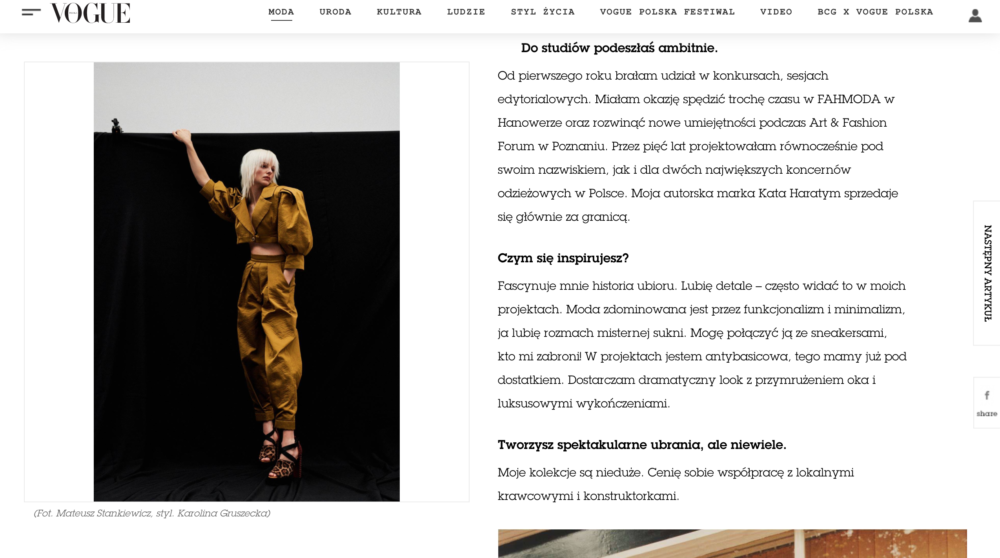This screenshot has width=1000, height=558.
Task: Select the MODA menu item
Action: tap(281, 12)
